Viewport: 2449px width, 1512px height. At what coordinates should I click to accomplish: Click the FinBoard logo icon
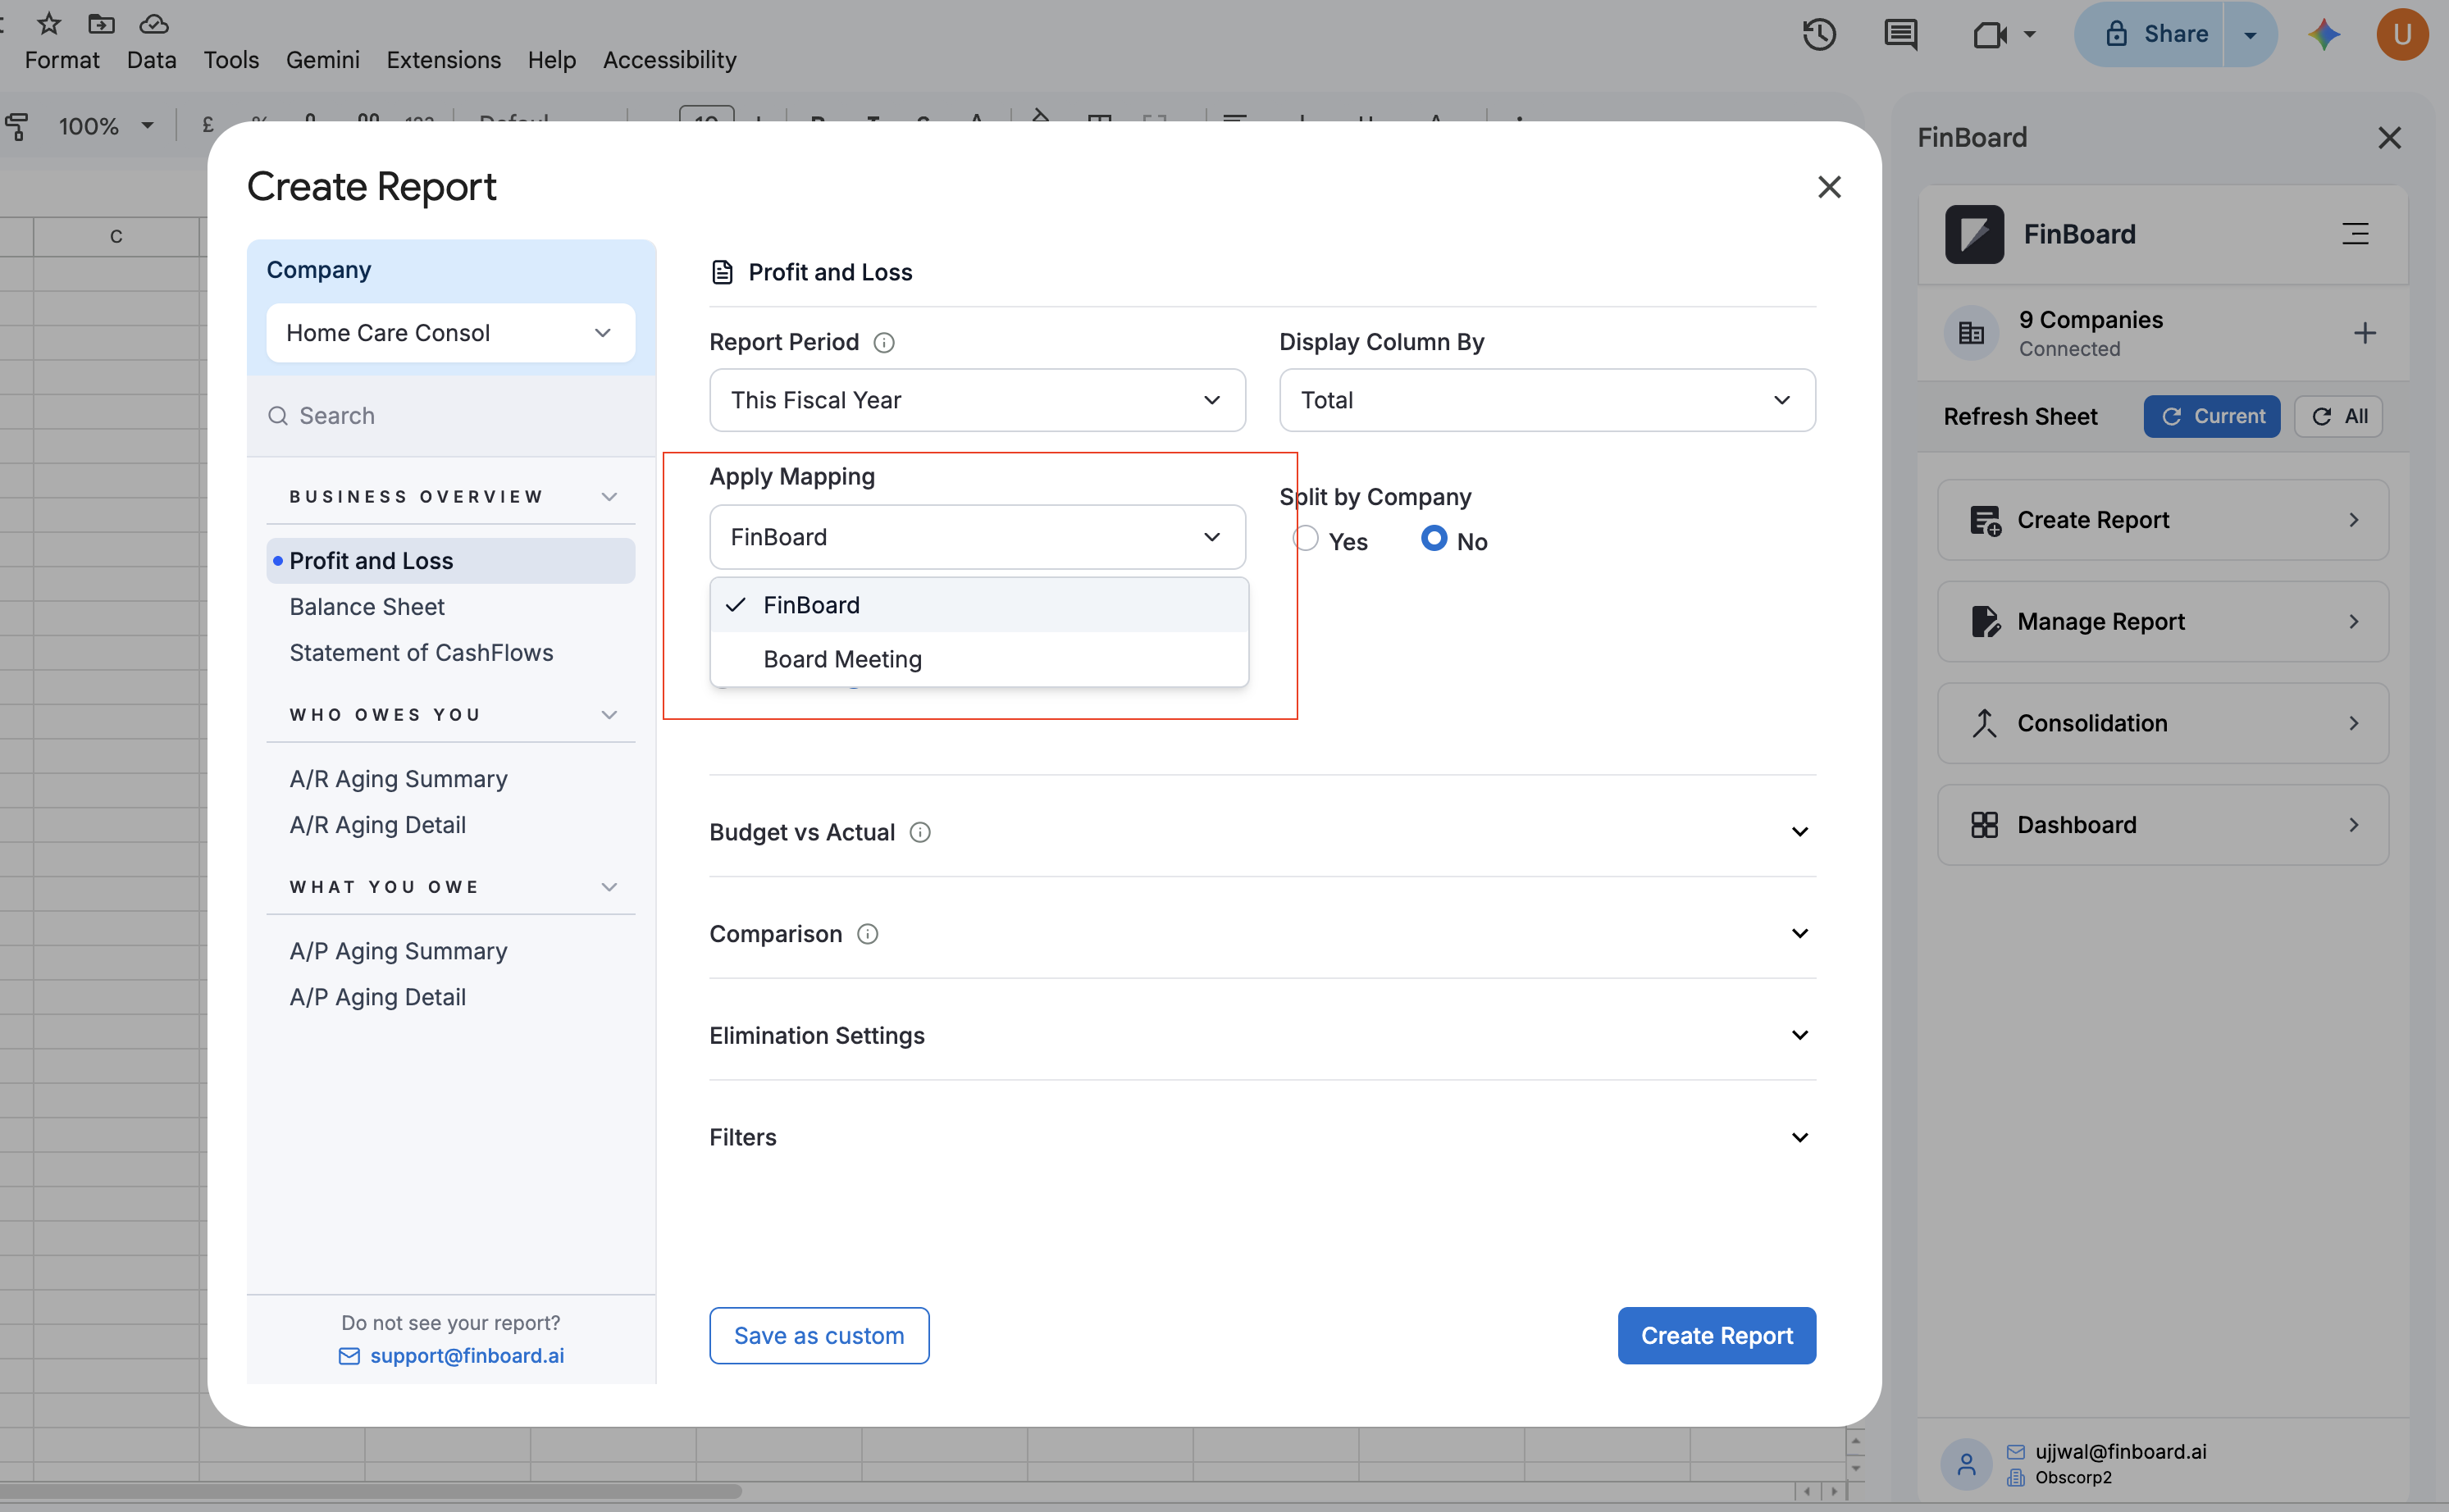click(x=1974, y=234)
